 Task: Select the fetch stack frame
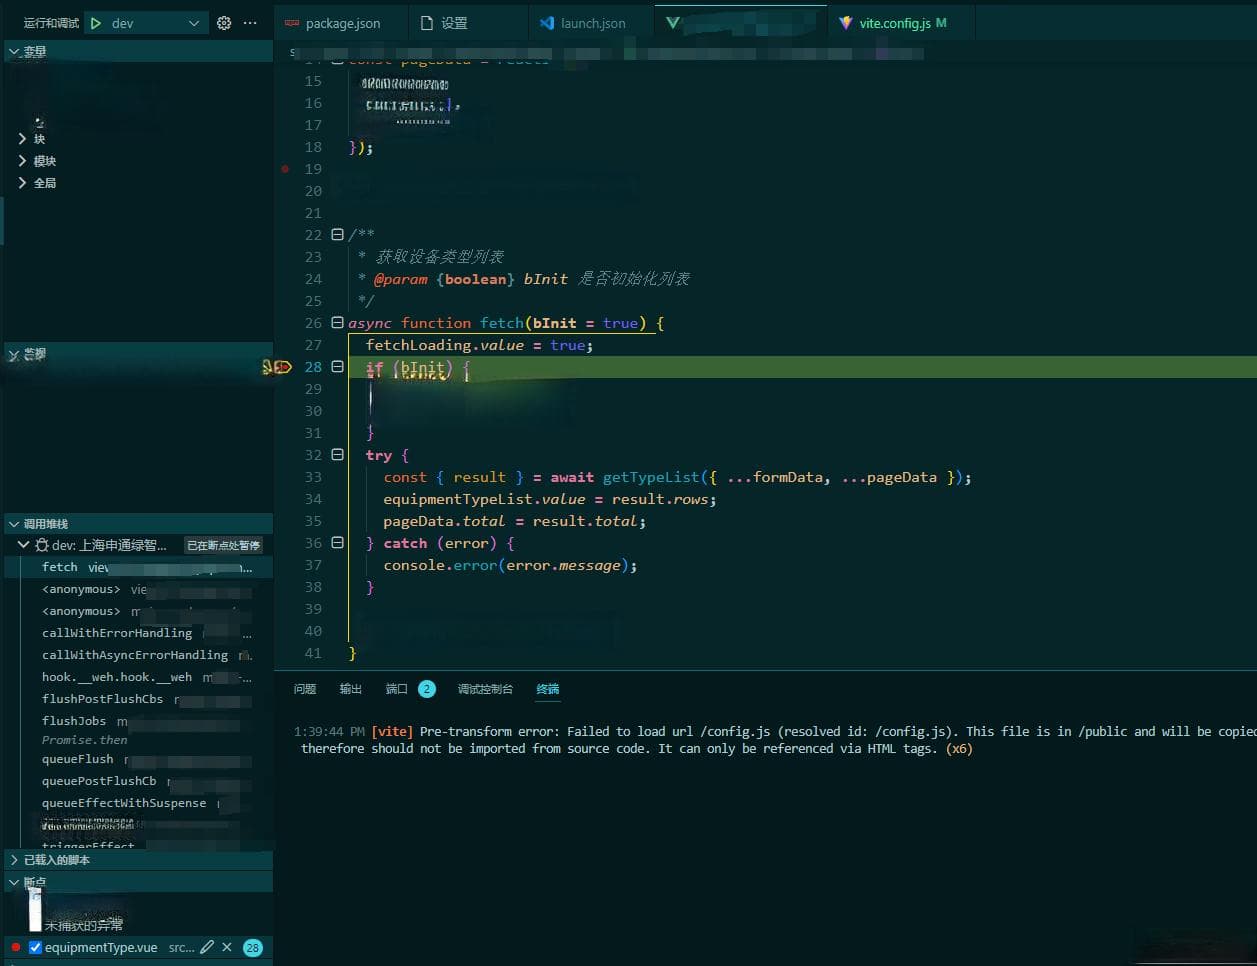138,567
